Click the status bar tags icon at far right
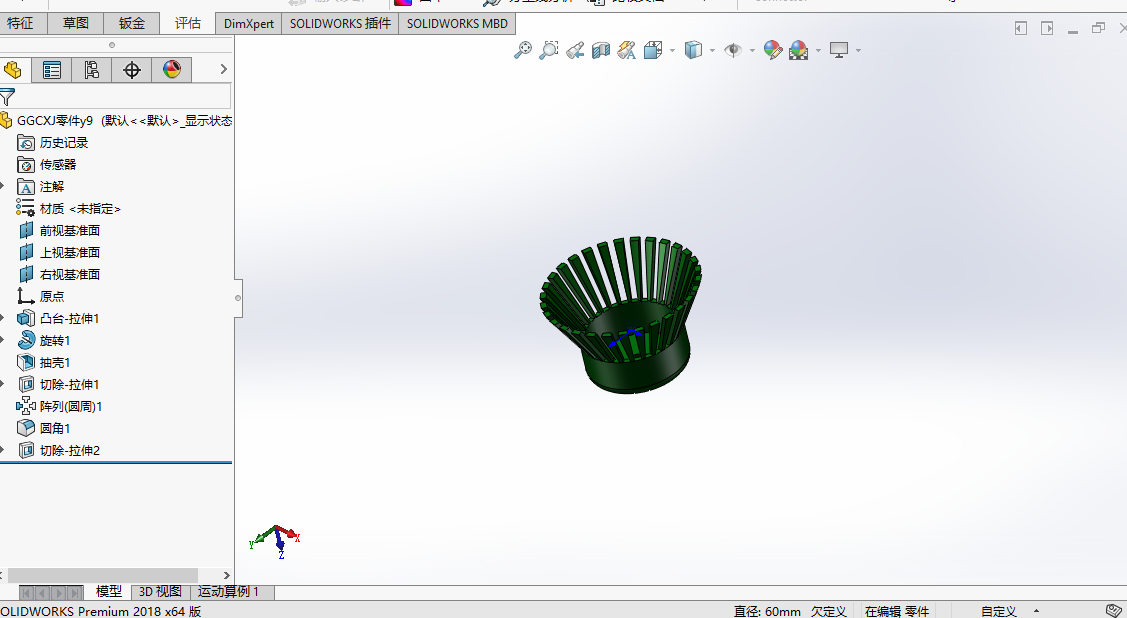Image resolution: width=1127 pixels, height=618 pixels. [1114, 611]
